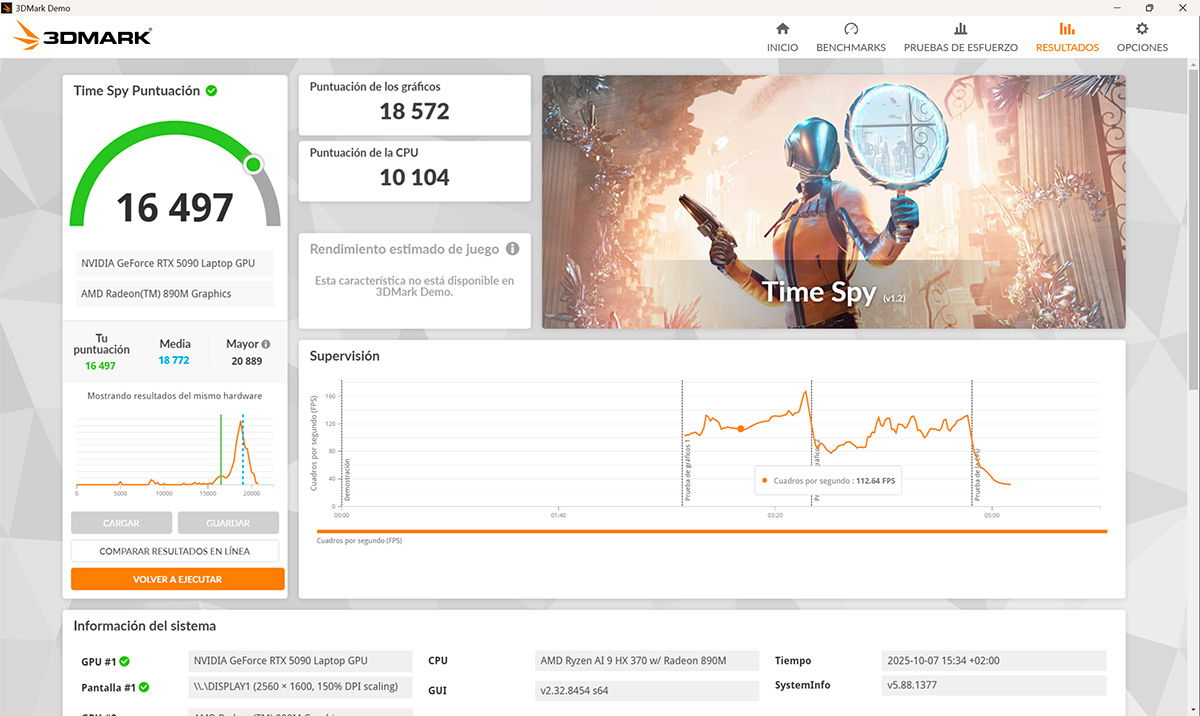Switch to the BENCHMARKS tab
The width and height of the screenshot is (1200, 716).
coord(851,47)
